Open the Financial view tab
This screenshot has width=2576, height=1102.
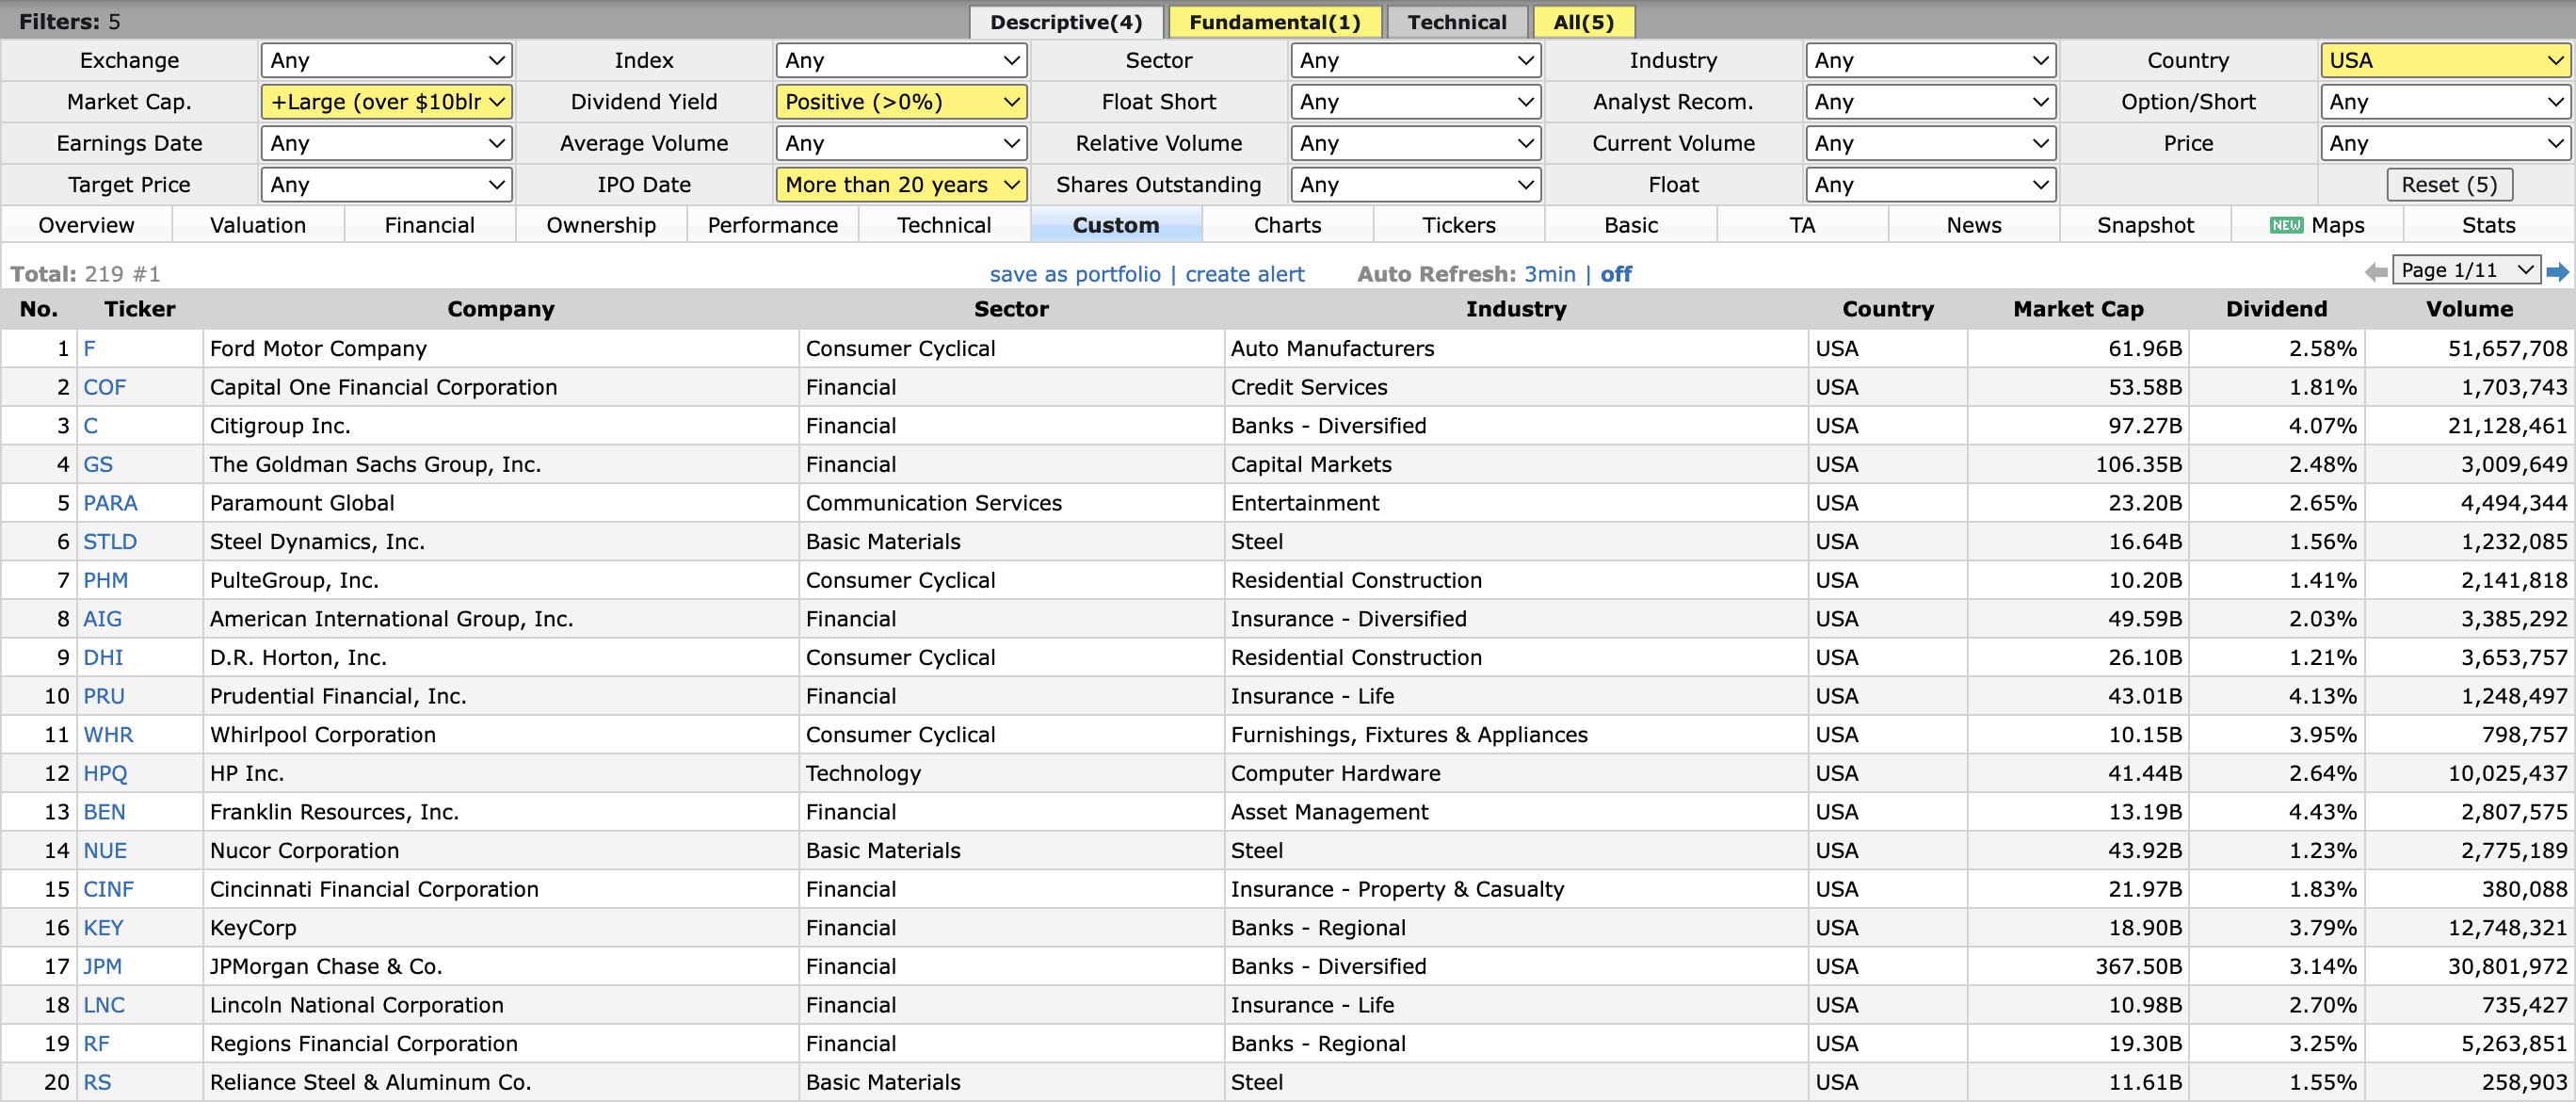click(x=430, y=225)
